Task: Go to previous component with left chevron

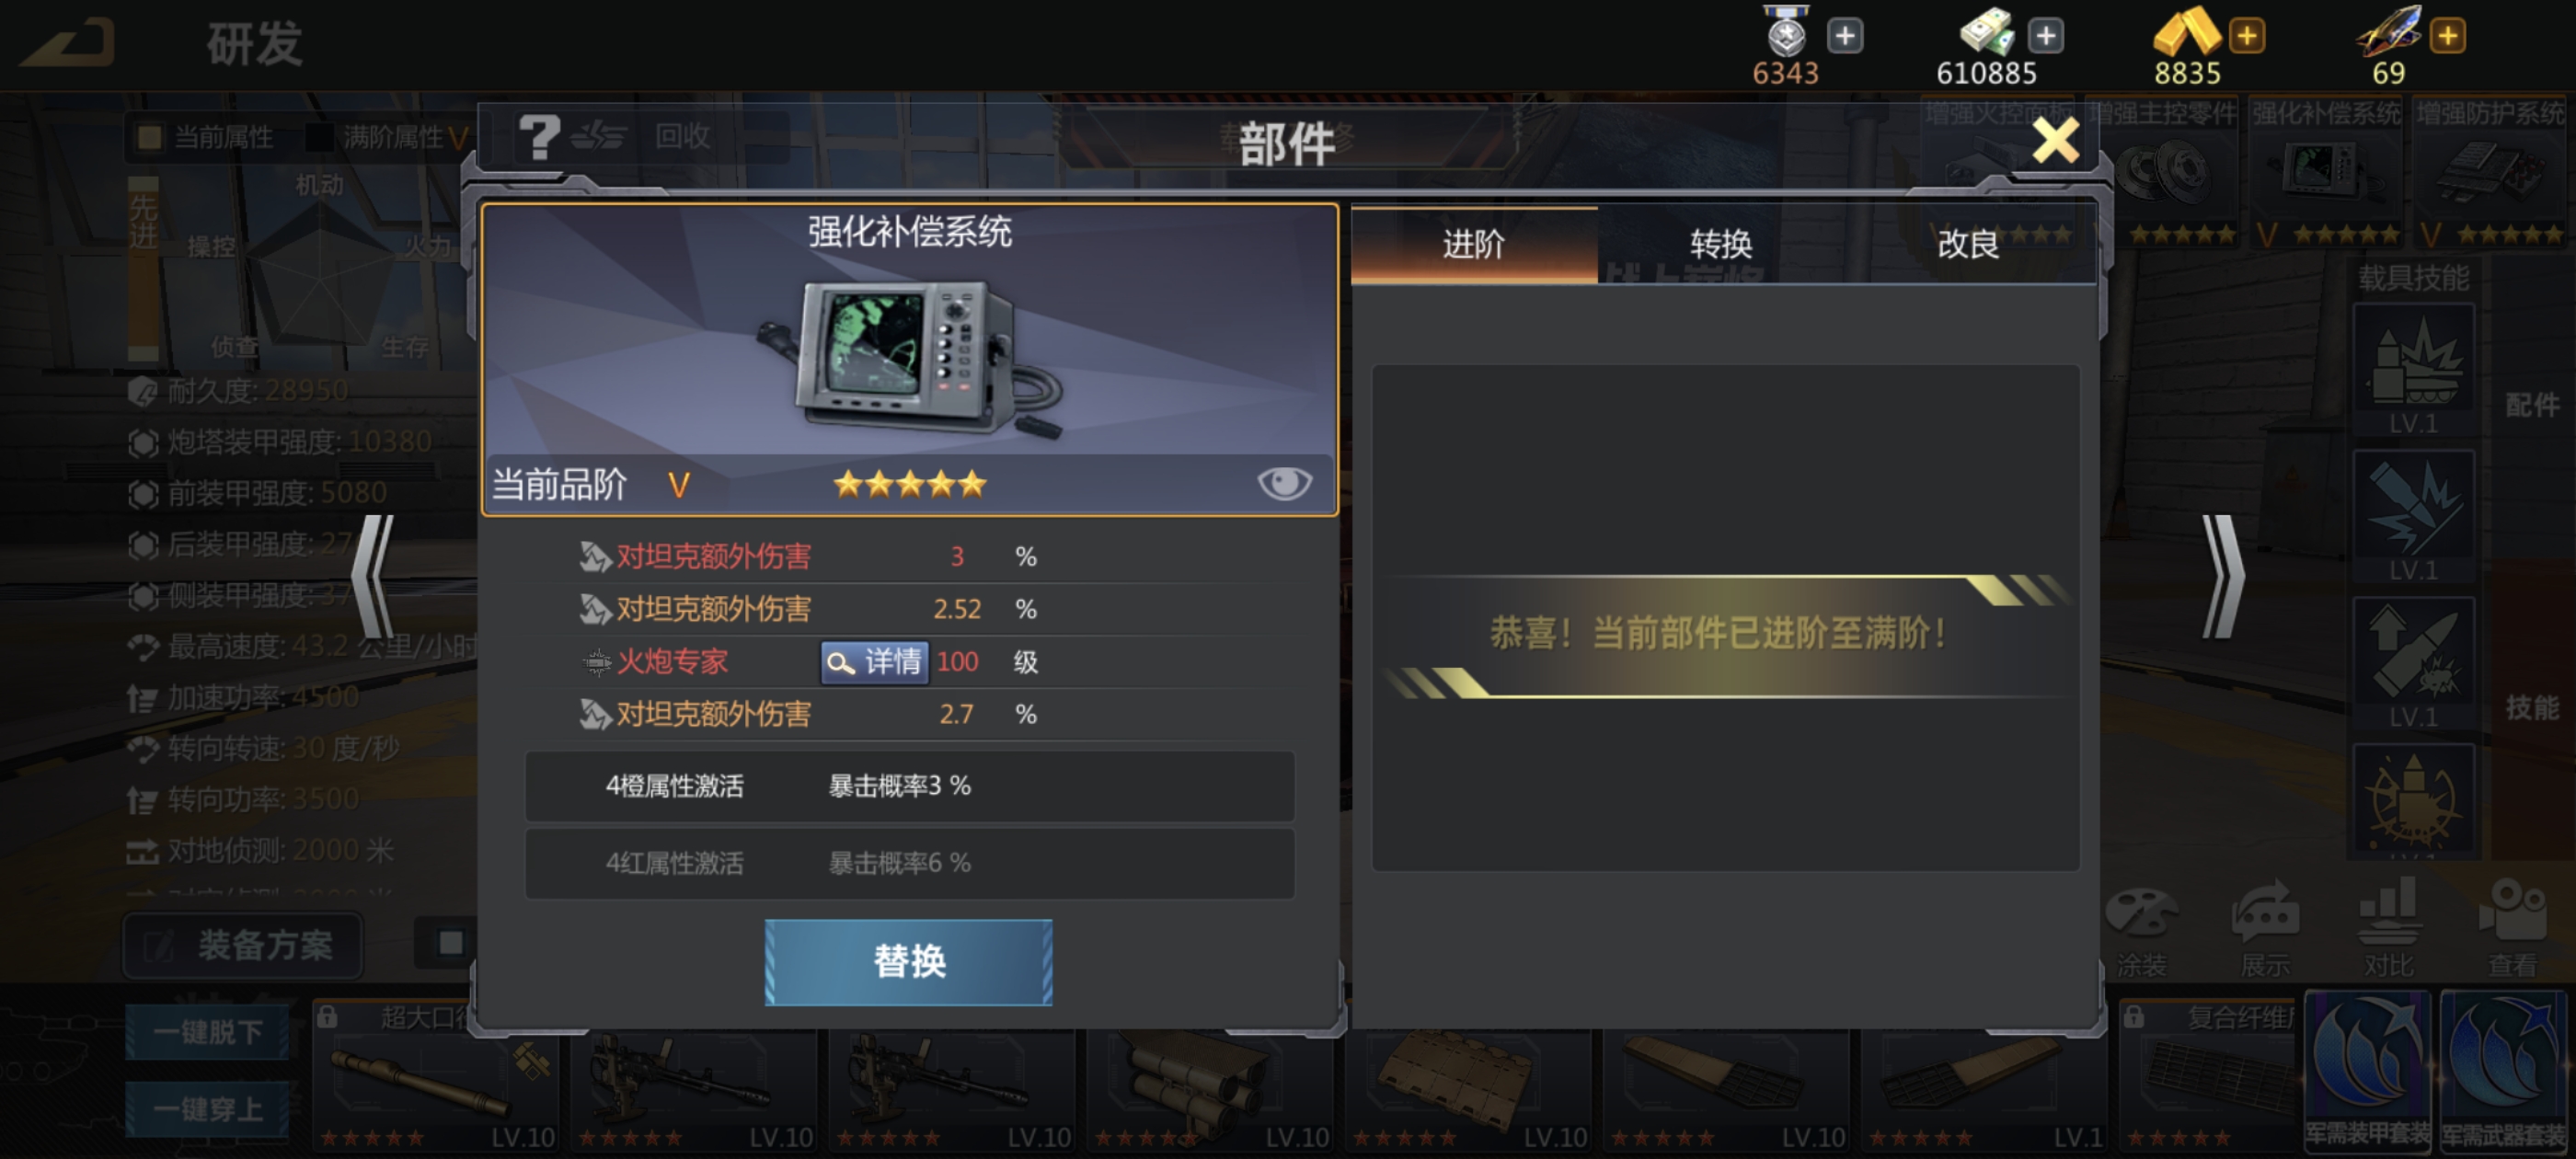Action: [x=373, y=577]
